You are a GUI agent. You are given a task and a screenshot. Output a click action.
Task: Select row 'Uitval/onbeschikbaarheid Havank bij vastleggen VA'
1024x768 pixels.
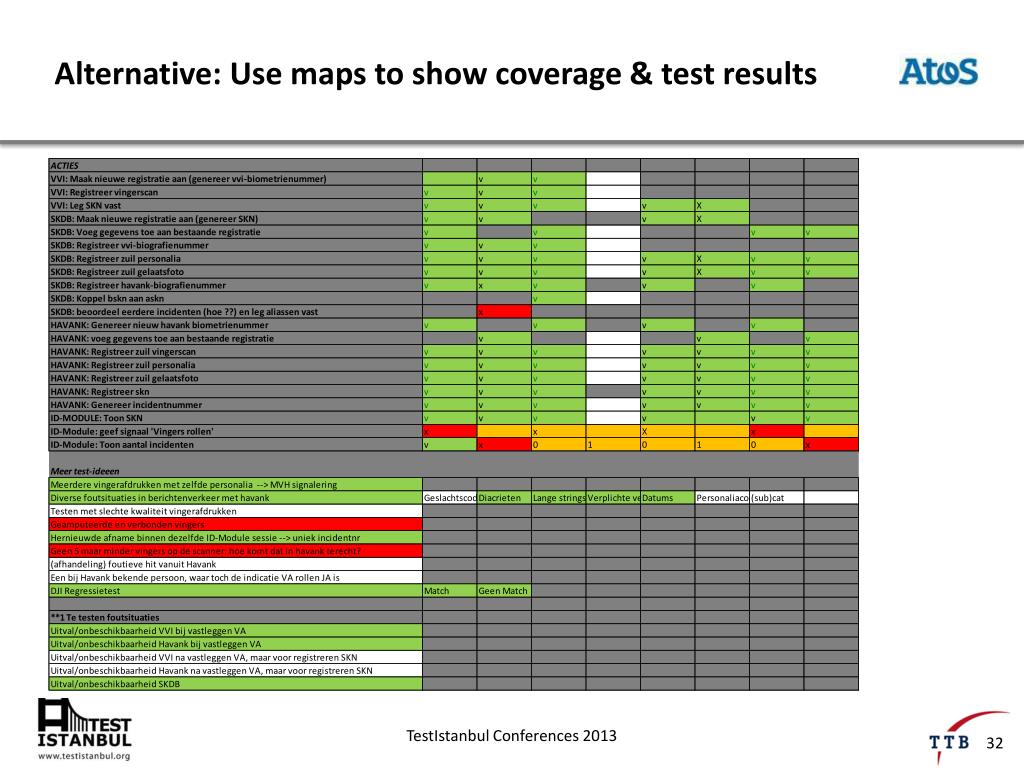click(236, 644)
